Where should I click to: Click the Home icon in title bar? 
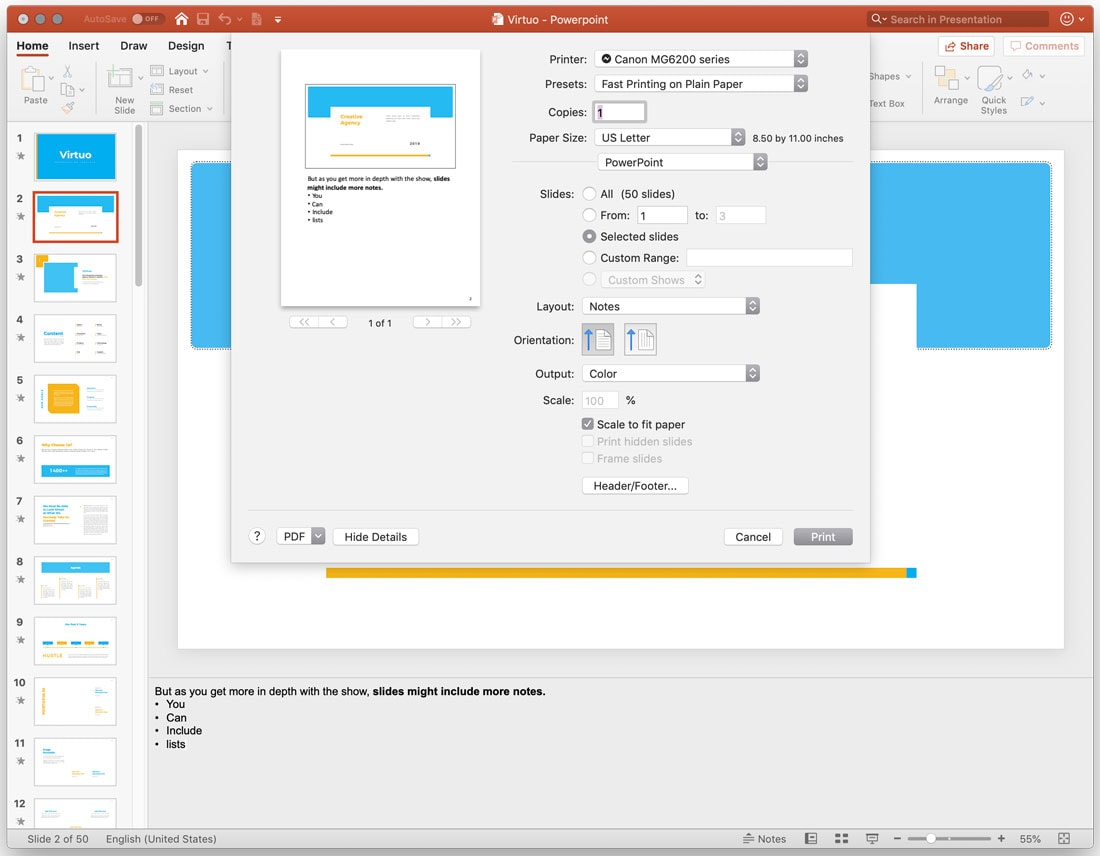click(181, 19)
